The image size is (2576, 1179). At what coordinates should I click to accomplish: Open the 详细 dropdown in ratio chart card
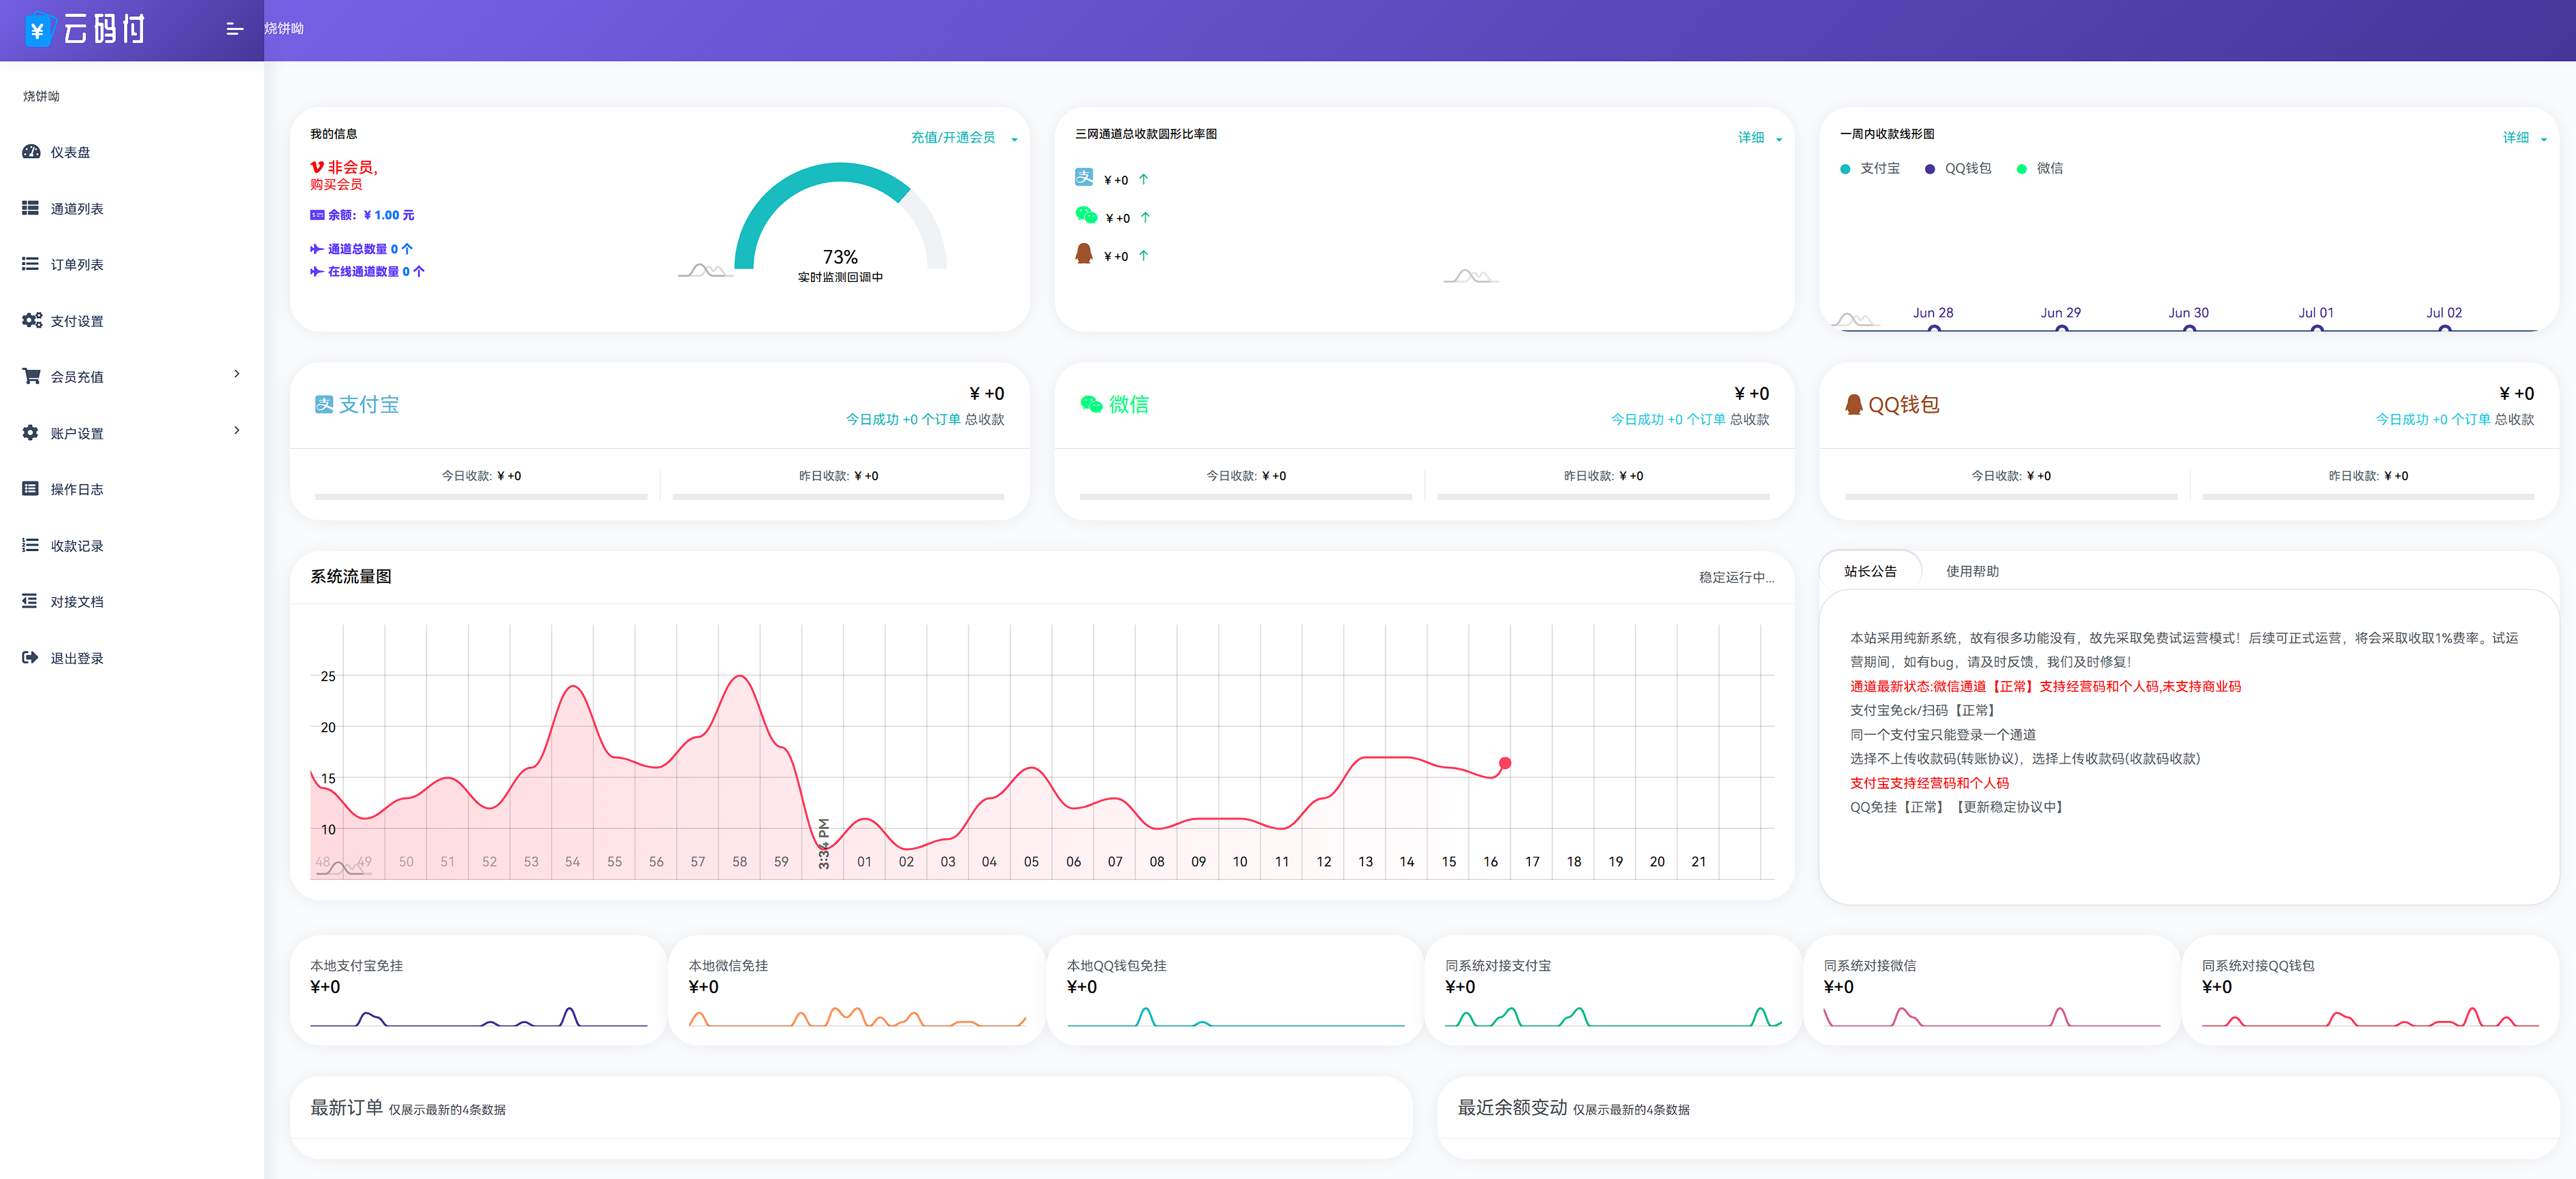[x=1759, y=138]
